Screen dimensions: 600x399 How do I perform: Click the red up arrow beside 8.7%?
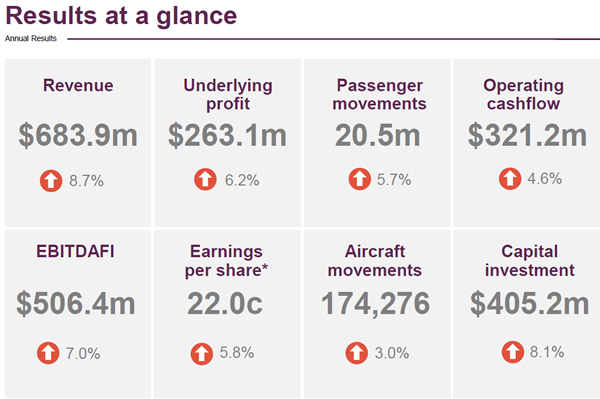pos(51,181)
